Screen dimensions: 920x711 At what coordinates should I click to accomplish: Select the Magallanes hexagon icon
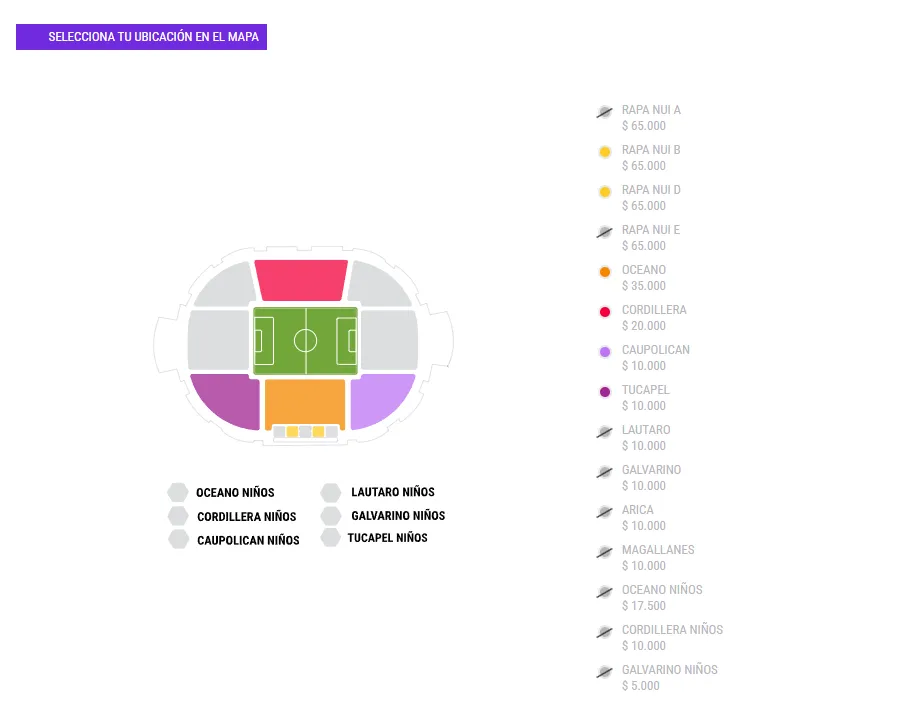(x=604, y=551)
